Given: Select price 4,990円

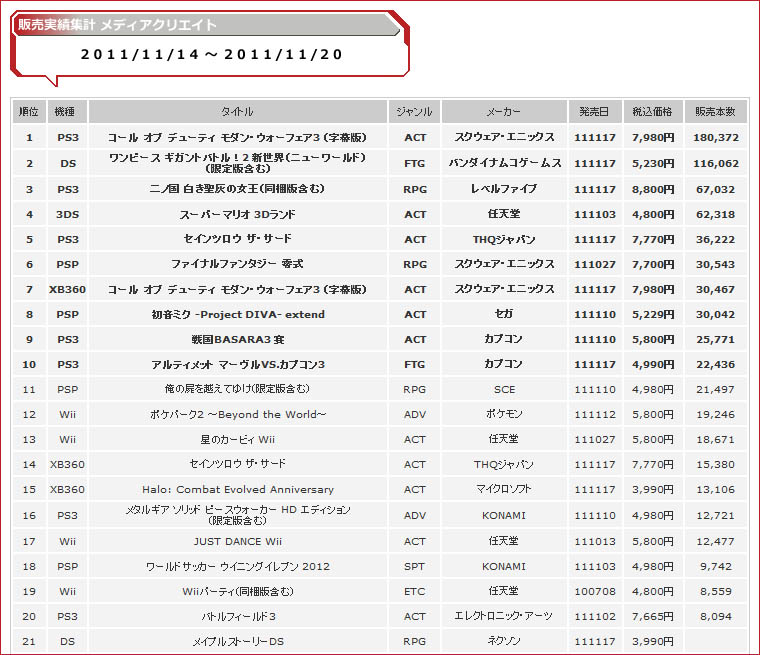Looking at the screenshot, I should 653,365.
